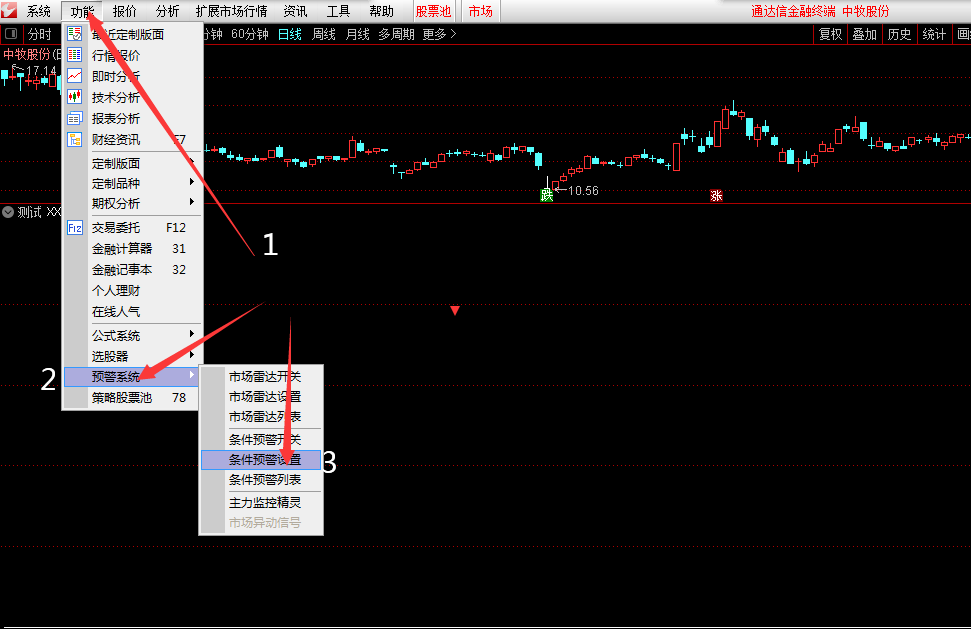Click the 最近定制版面 menu icon

pos(74,34)
